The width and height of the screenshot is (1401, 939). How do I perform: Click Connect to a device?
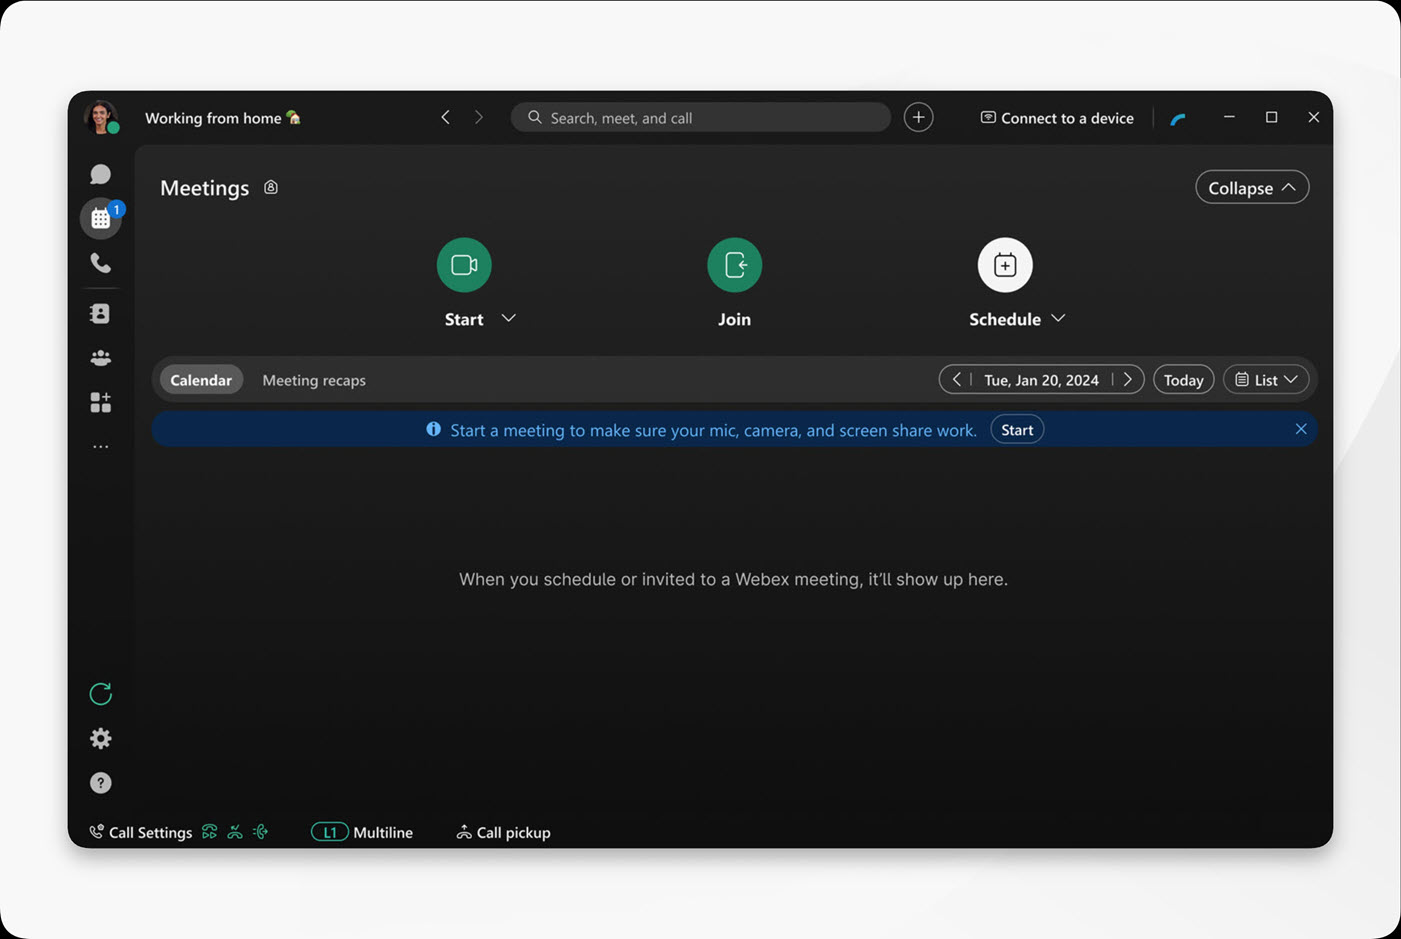1057,118
